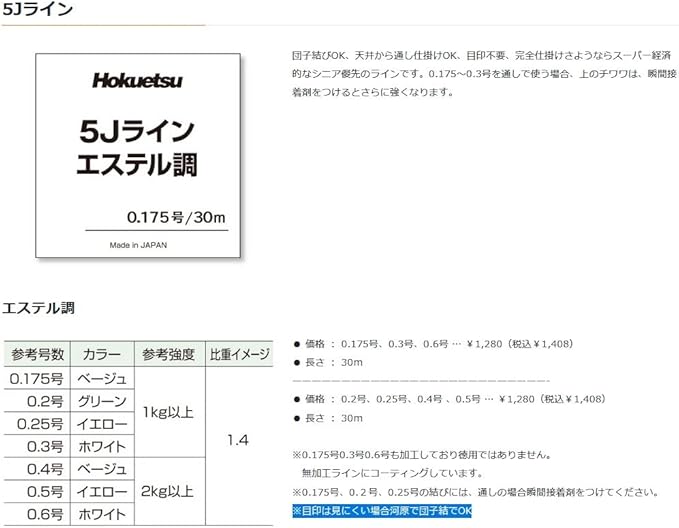Click the highlighted '※目印は見にくい場合河原で団子結でOK' line
This screenshot has height=528, width=679.
382,511
